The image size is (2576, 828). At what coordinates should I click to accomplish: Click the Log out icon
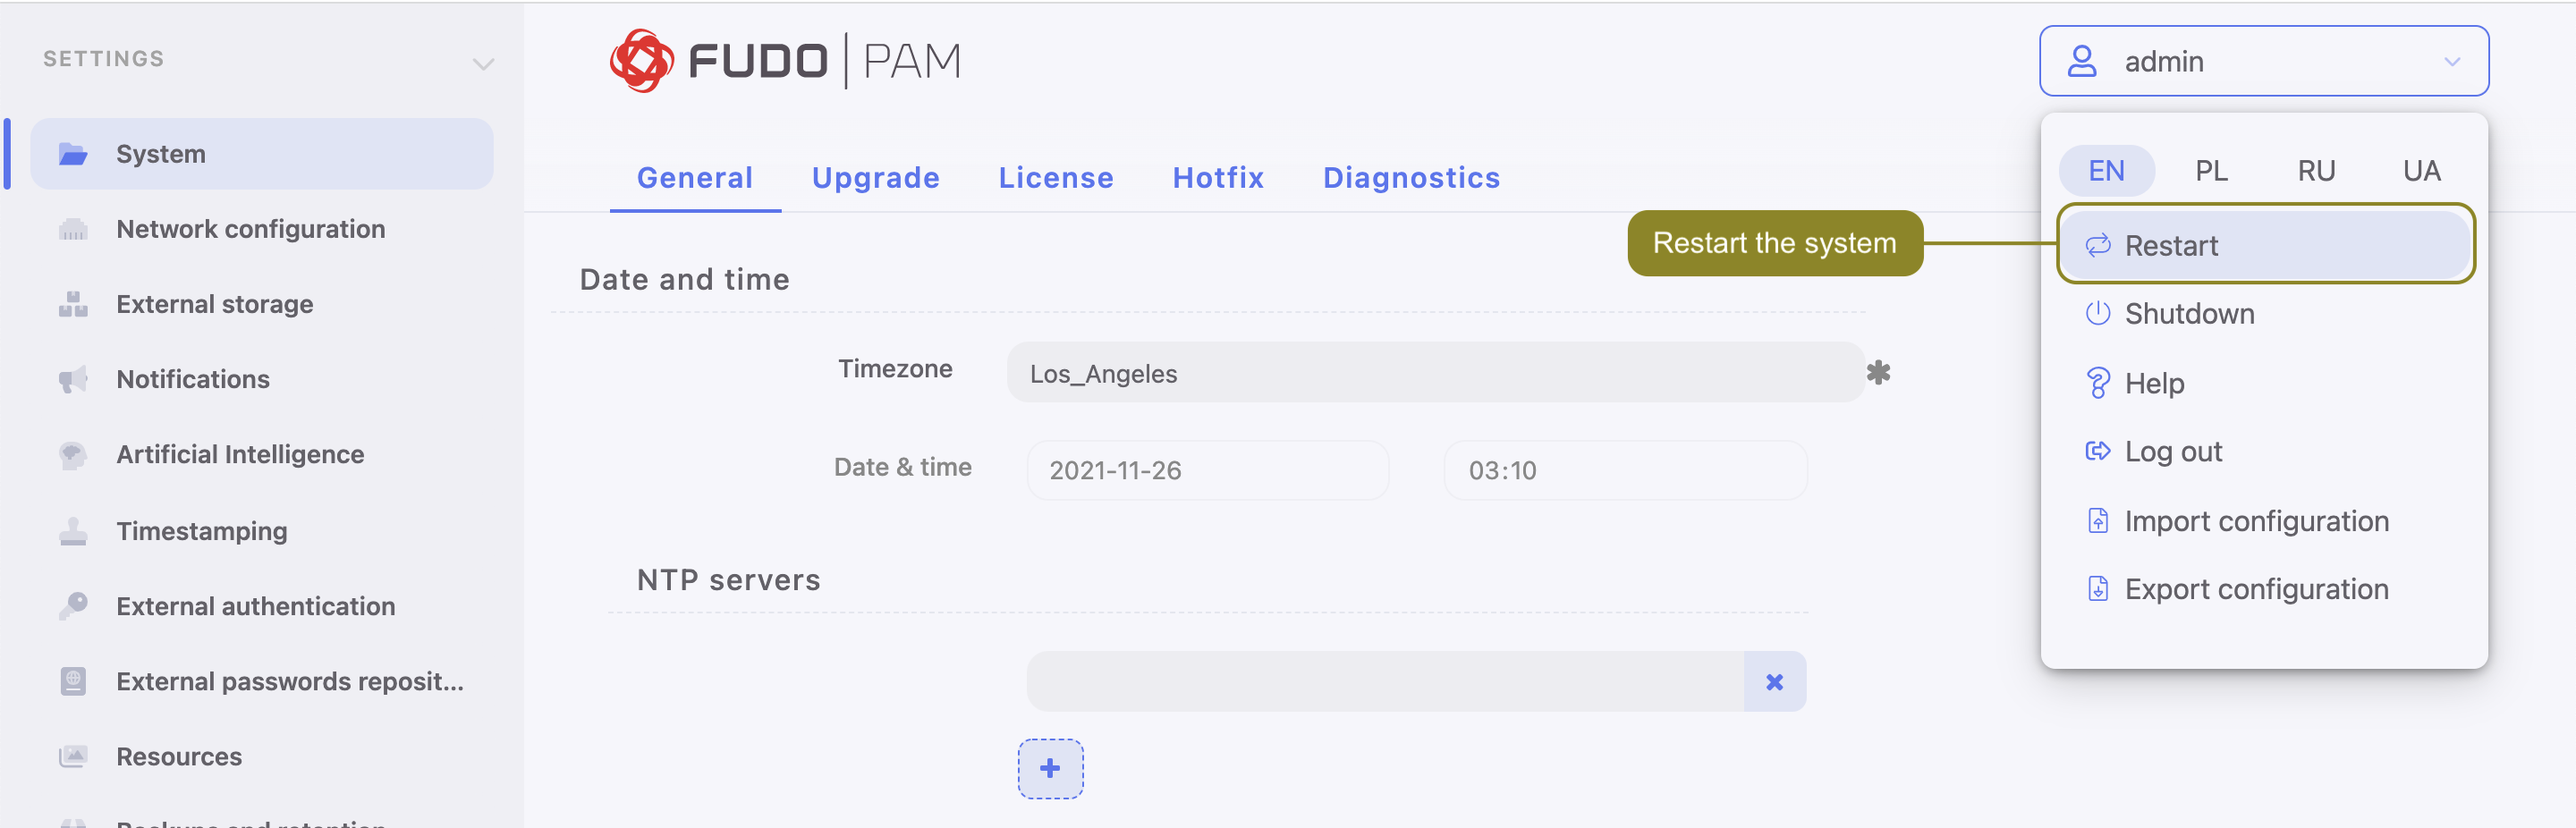pyautogui.click(x=2098, y=451)
